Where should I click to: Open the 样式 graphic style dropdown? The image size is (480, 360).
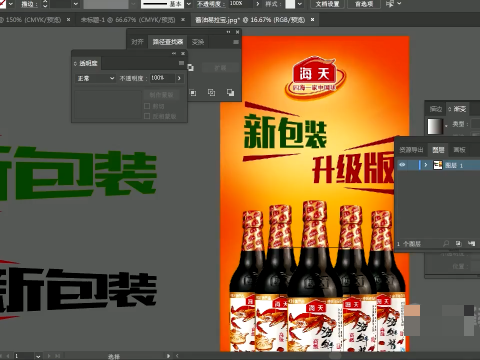(300, 4)
